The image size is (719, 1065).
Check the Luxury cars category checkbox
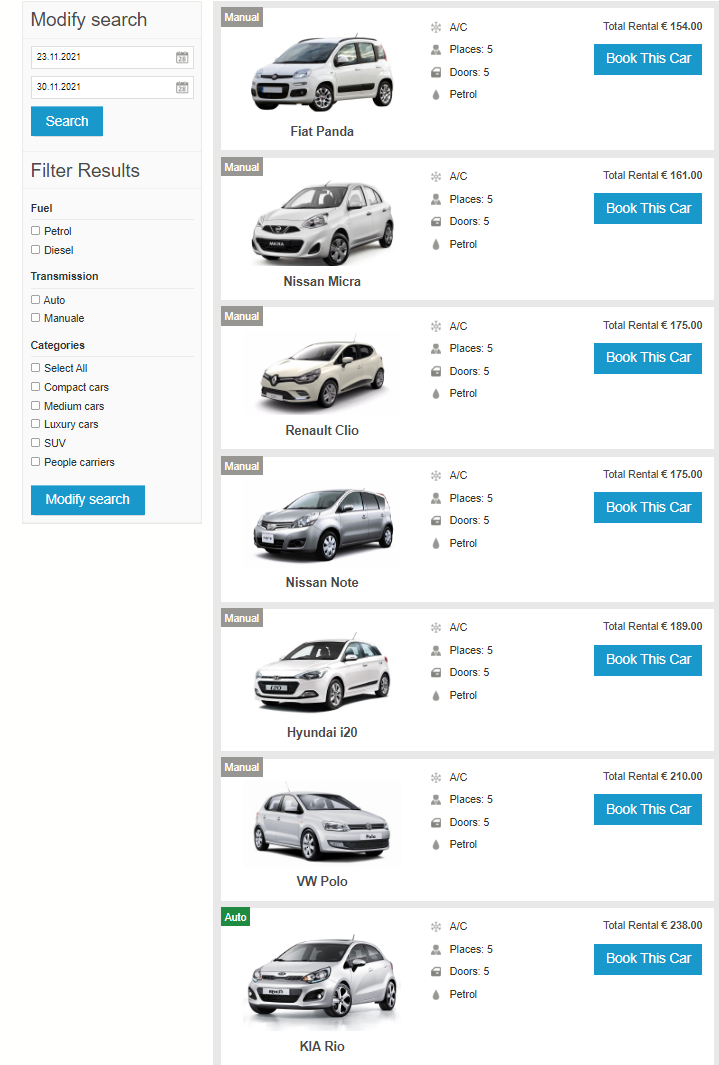click(x=35, y=424)
